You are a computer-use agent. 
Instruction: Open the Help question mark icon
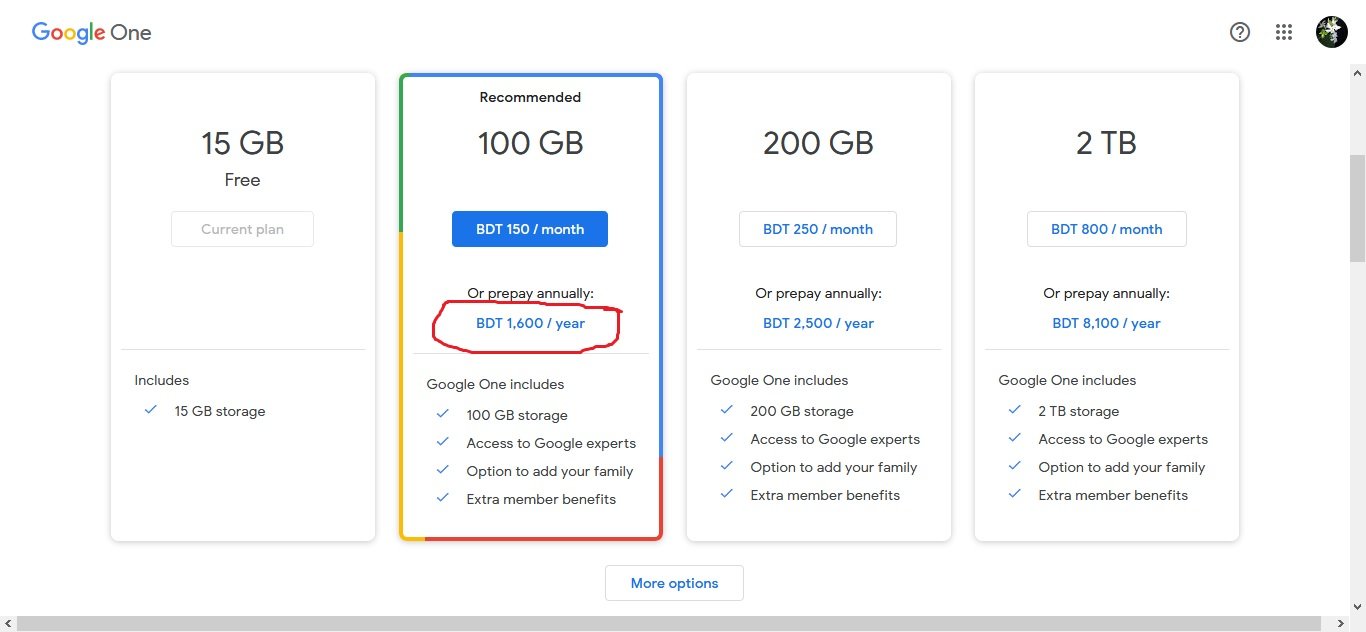(x=1240, y=32)
